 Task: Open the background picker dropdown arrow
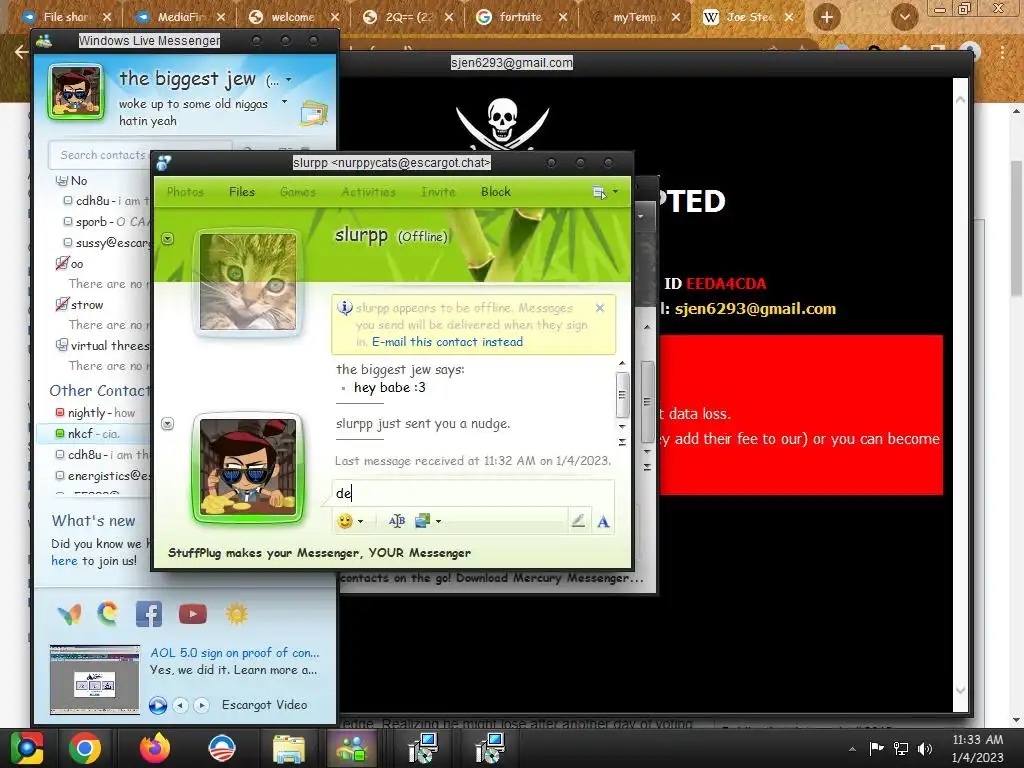coord(438,521)
